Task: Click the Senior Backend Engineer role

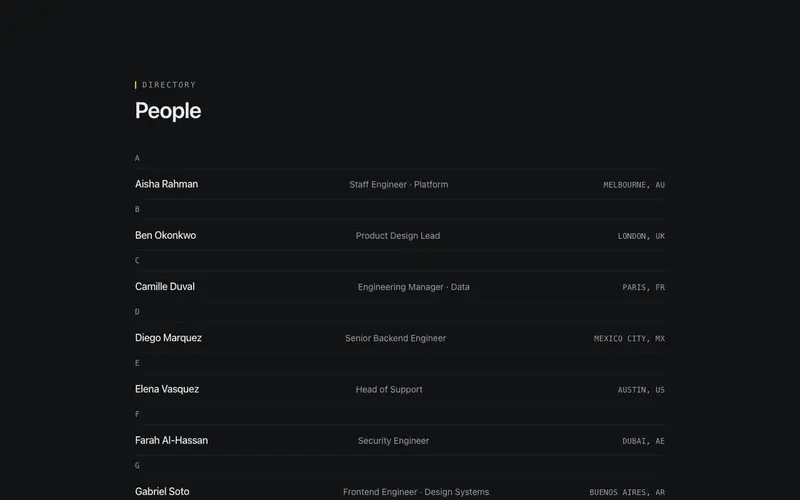Action: [395, 338]
